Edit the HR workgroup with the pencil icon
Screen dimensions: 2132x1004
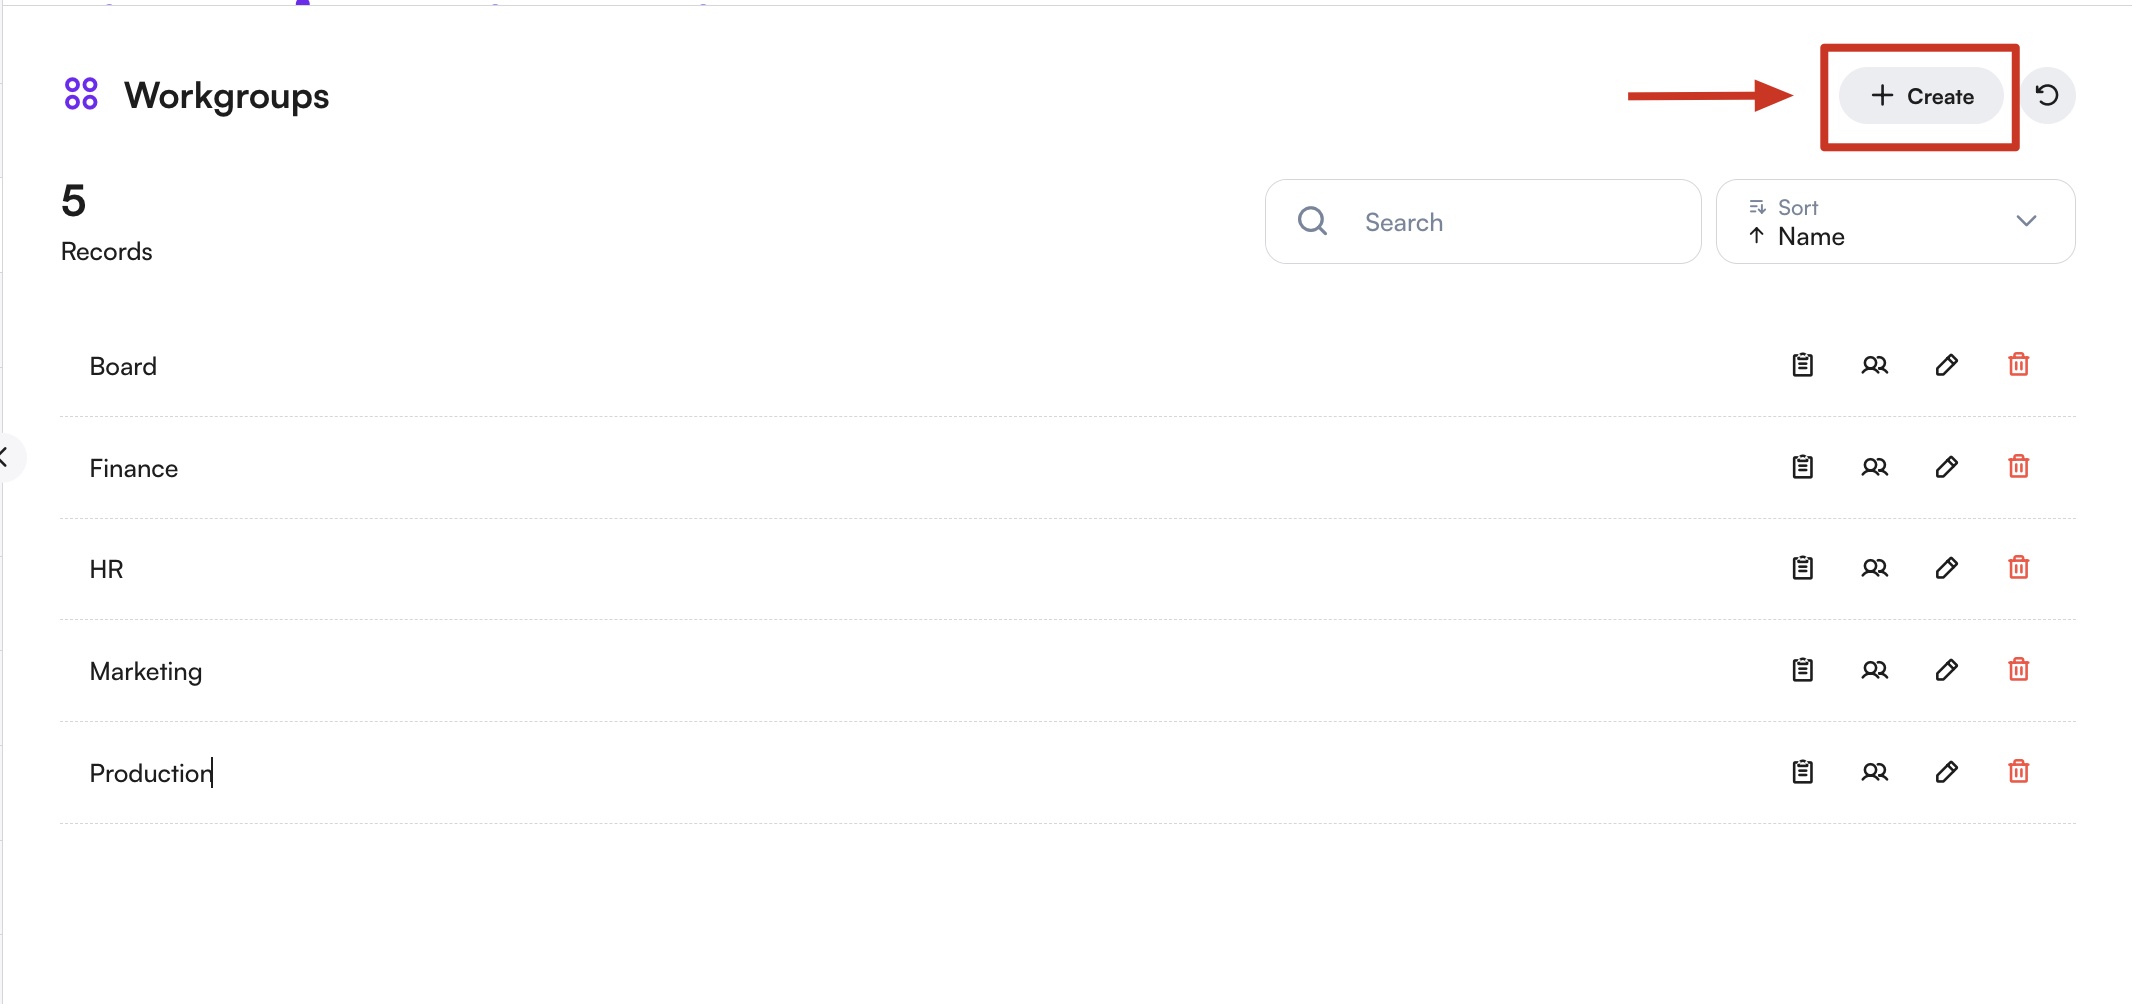[x=1946, y=568]
